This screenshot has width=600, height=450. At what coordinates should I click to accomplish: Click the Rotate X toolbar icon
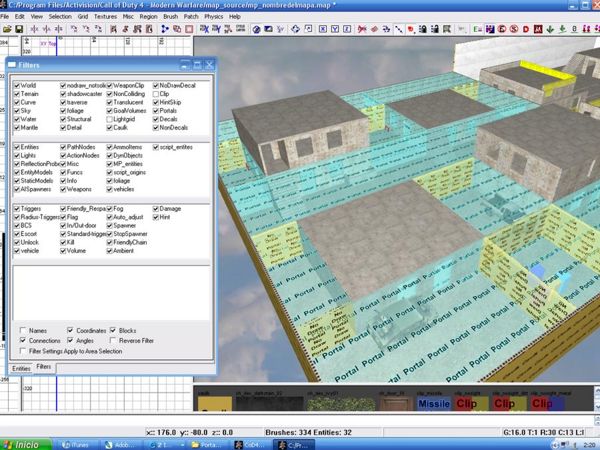pos(74,29)
